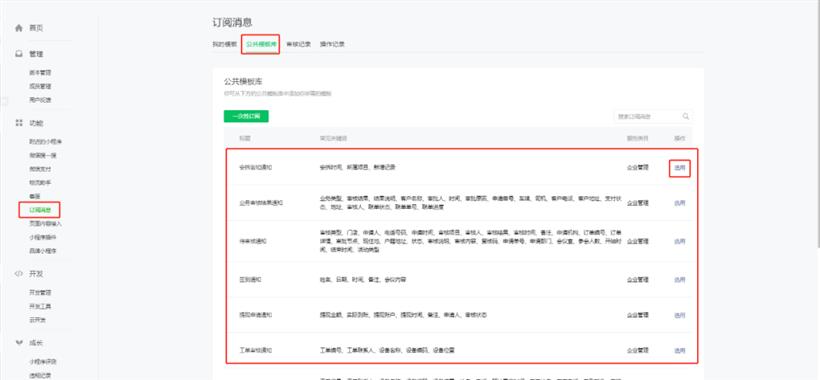
Task: Open 物流助手 in sidebar
Action: 40,182
